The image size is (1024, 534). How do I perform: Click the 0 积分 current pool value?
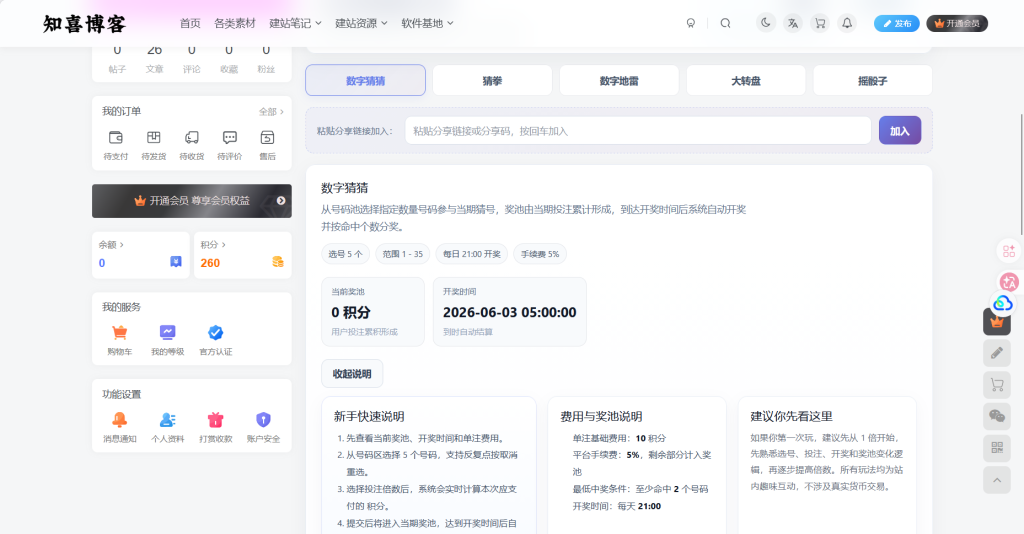351,313
